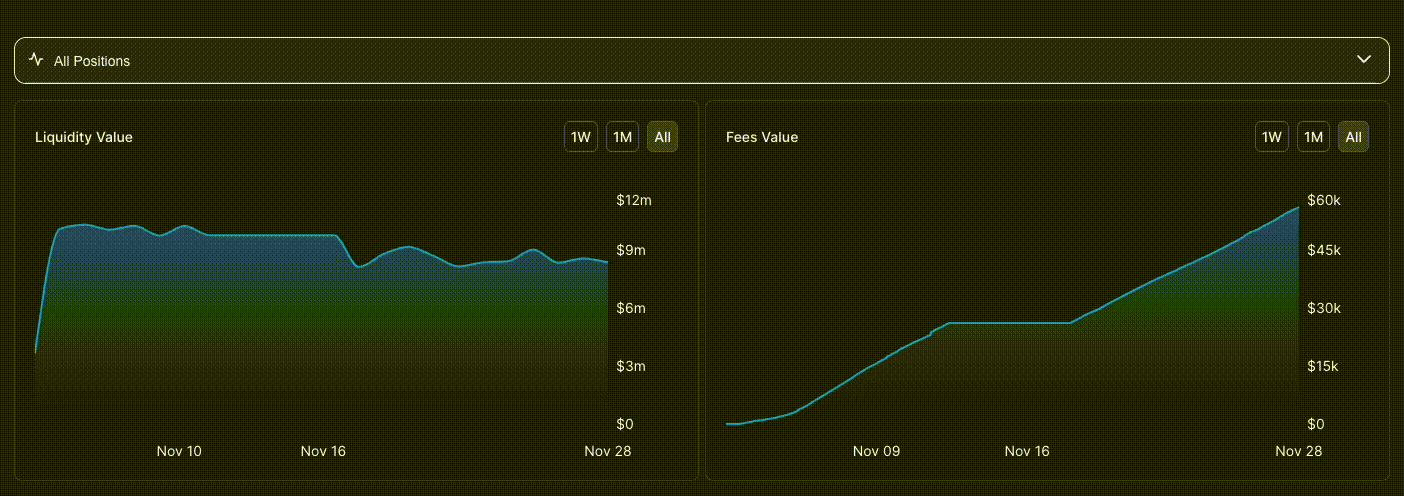The height and width of the screenshot is (496, 1404).
Task: Click the $12m axis label
Action: pyautogui.click(x=634, y=201)
